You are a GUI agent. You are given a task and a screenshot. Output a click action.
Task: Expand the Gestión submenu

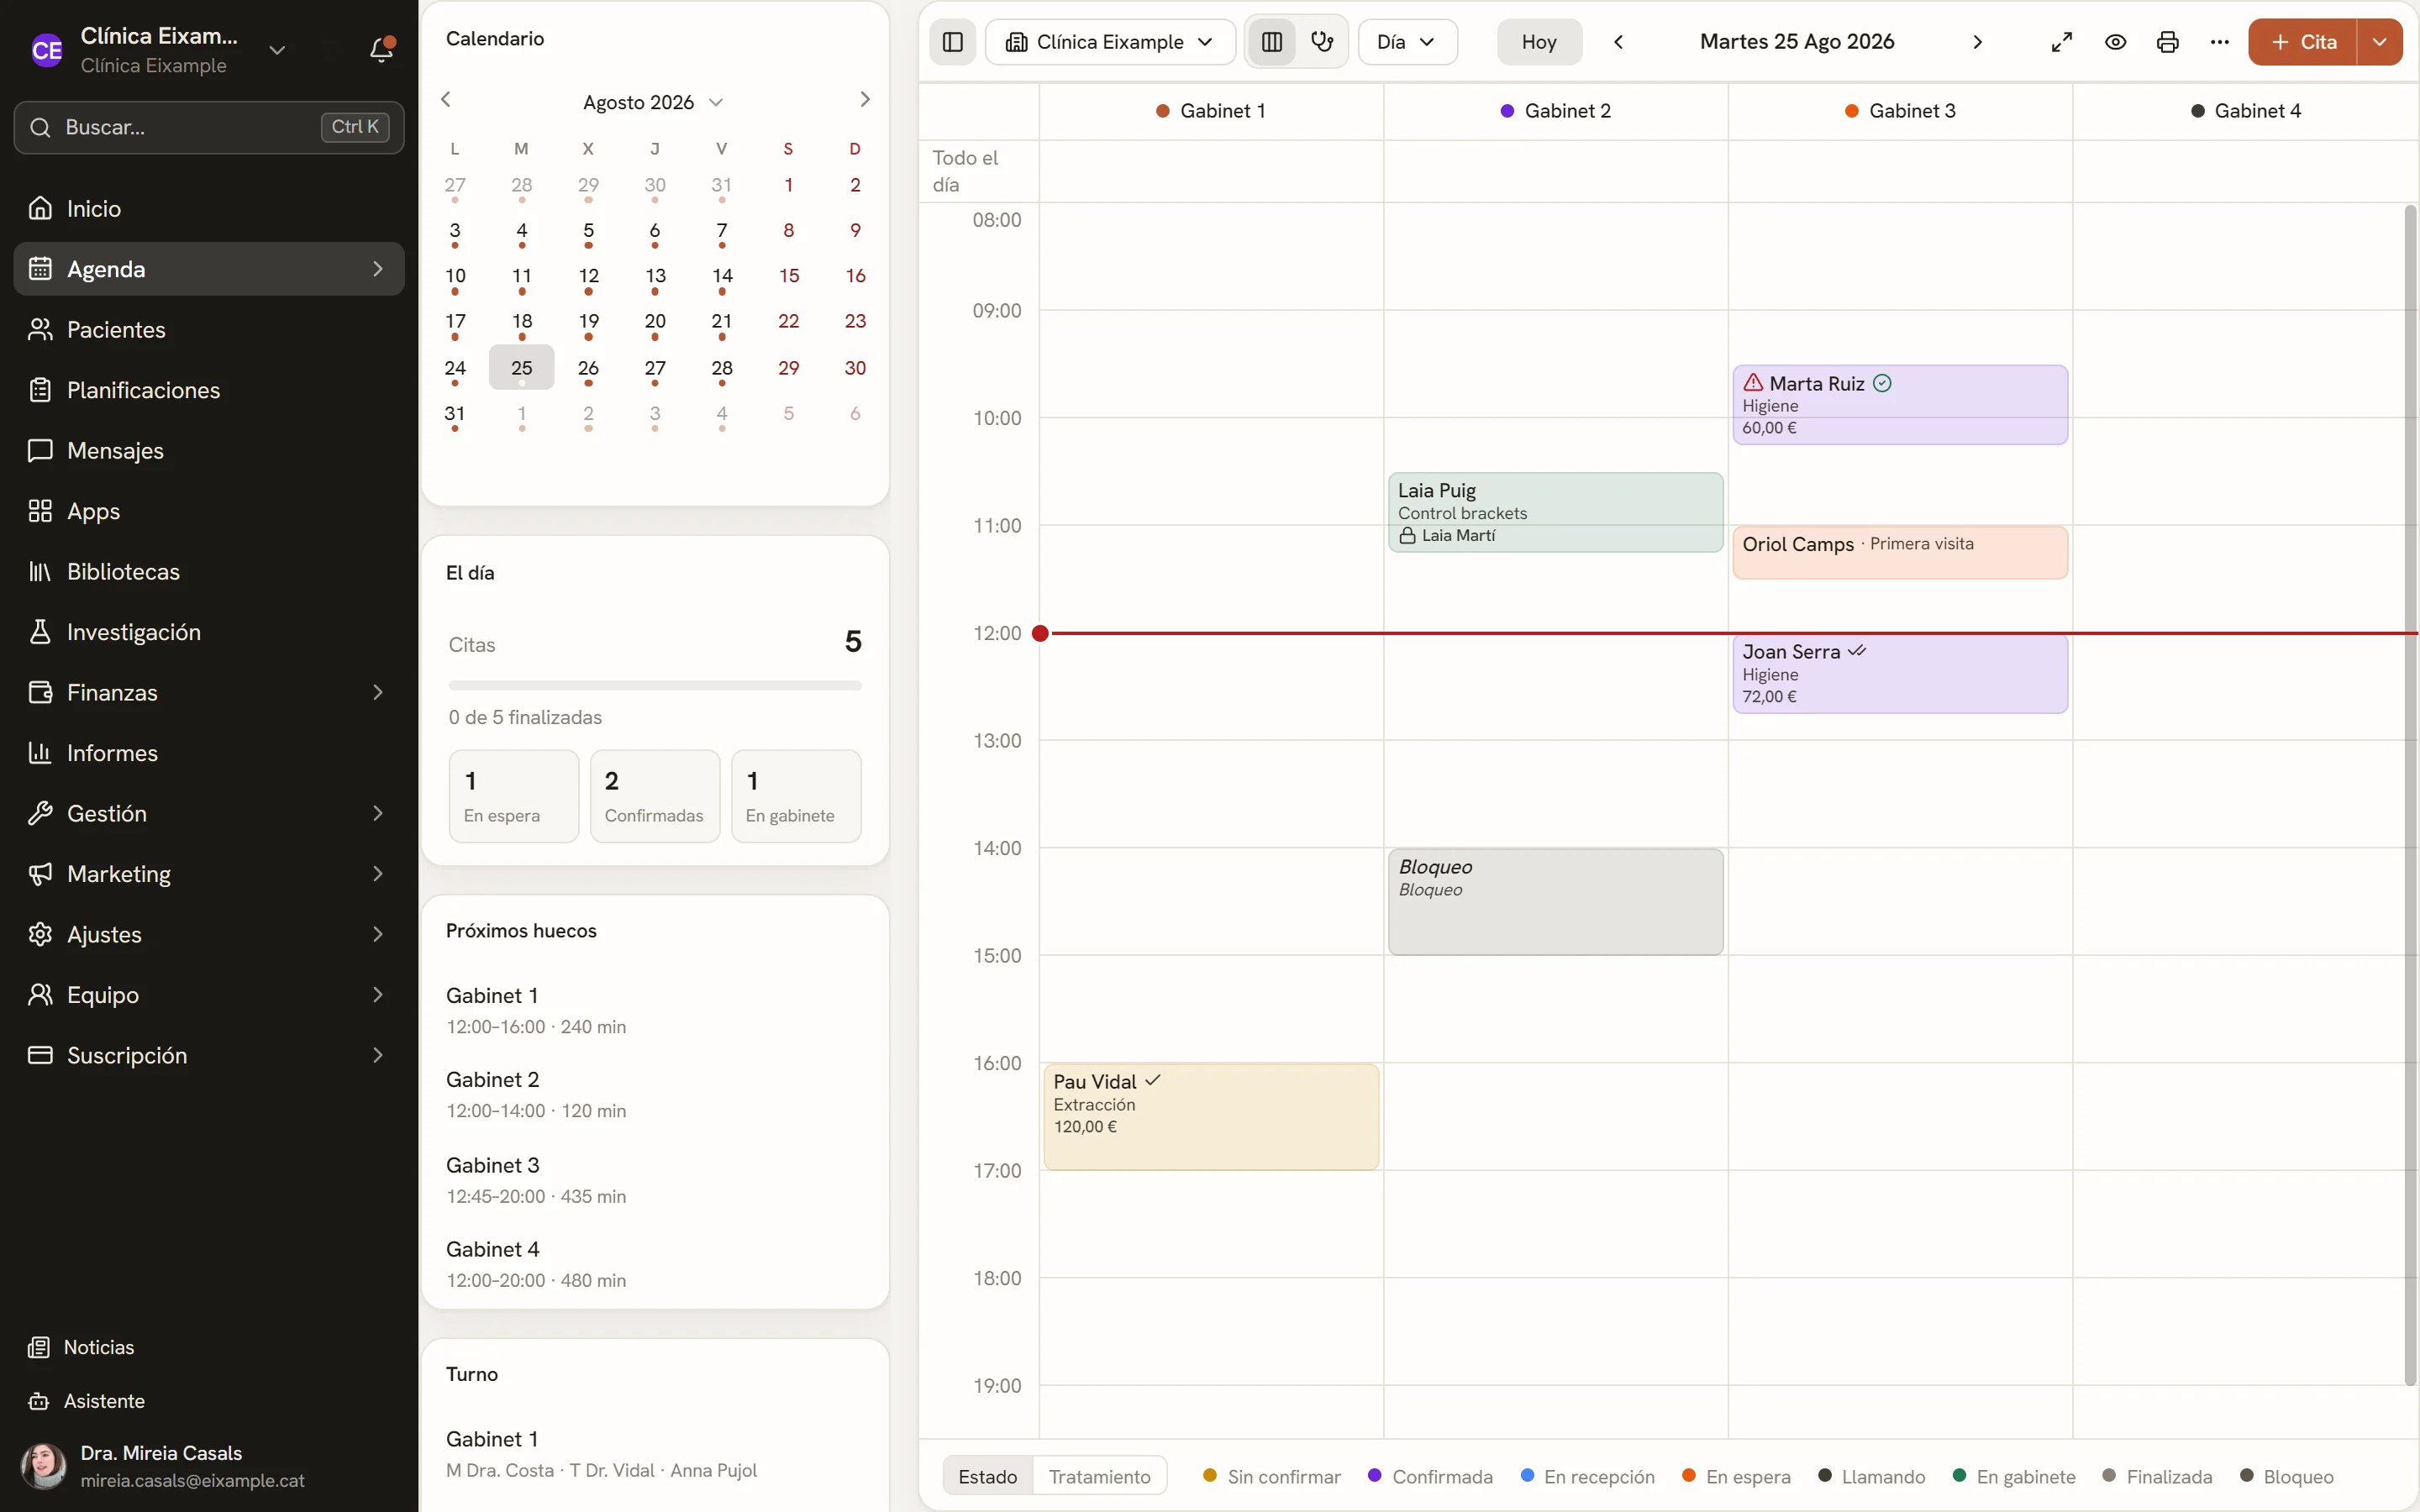(377, 813)
